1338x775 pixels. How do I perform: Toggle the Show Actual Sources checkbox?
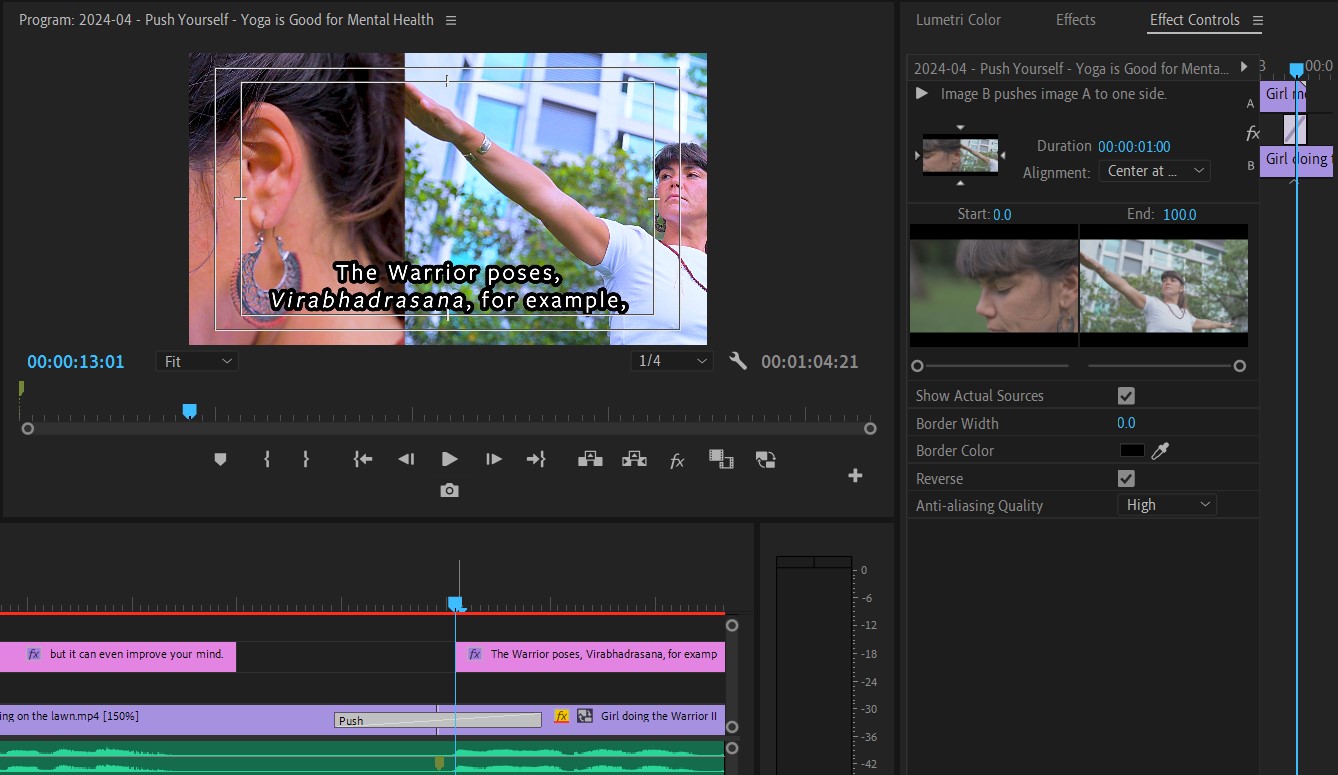click(x=1126, y=396)
